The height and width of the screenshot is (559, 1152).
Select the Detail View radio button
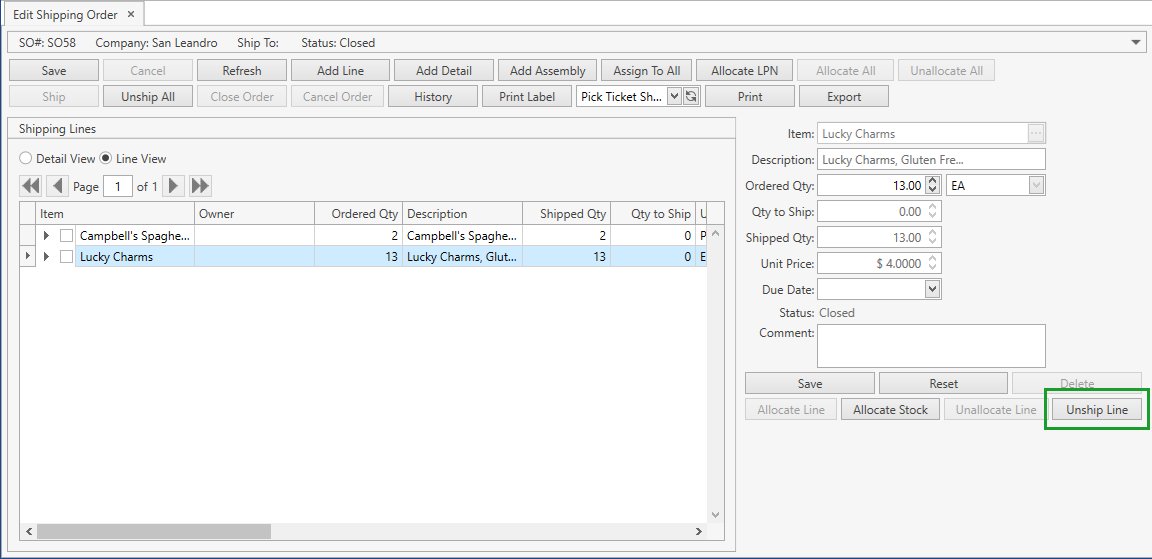click(26, 159)
